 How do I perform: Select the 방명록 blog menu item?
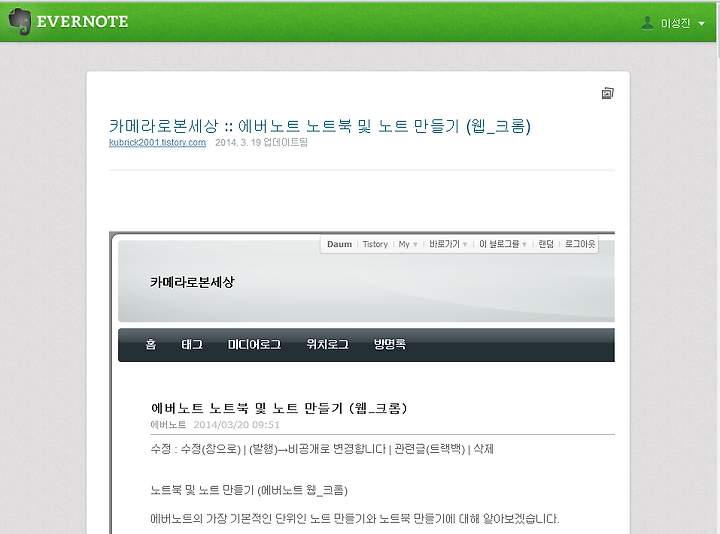click(390, 344)
